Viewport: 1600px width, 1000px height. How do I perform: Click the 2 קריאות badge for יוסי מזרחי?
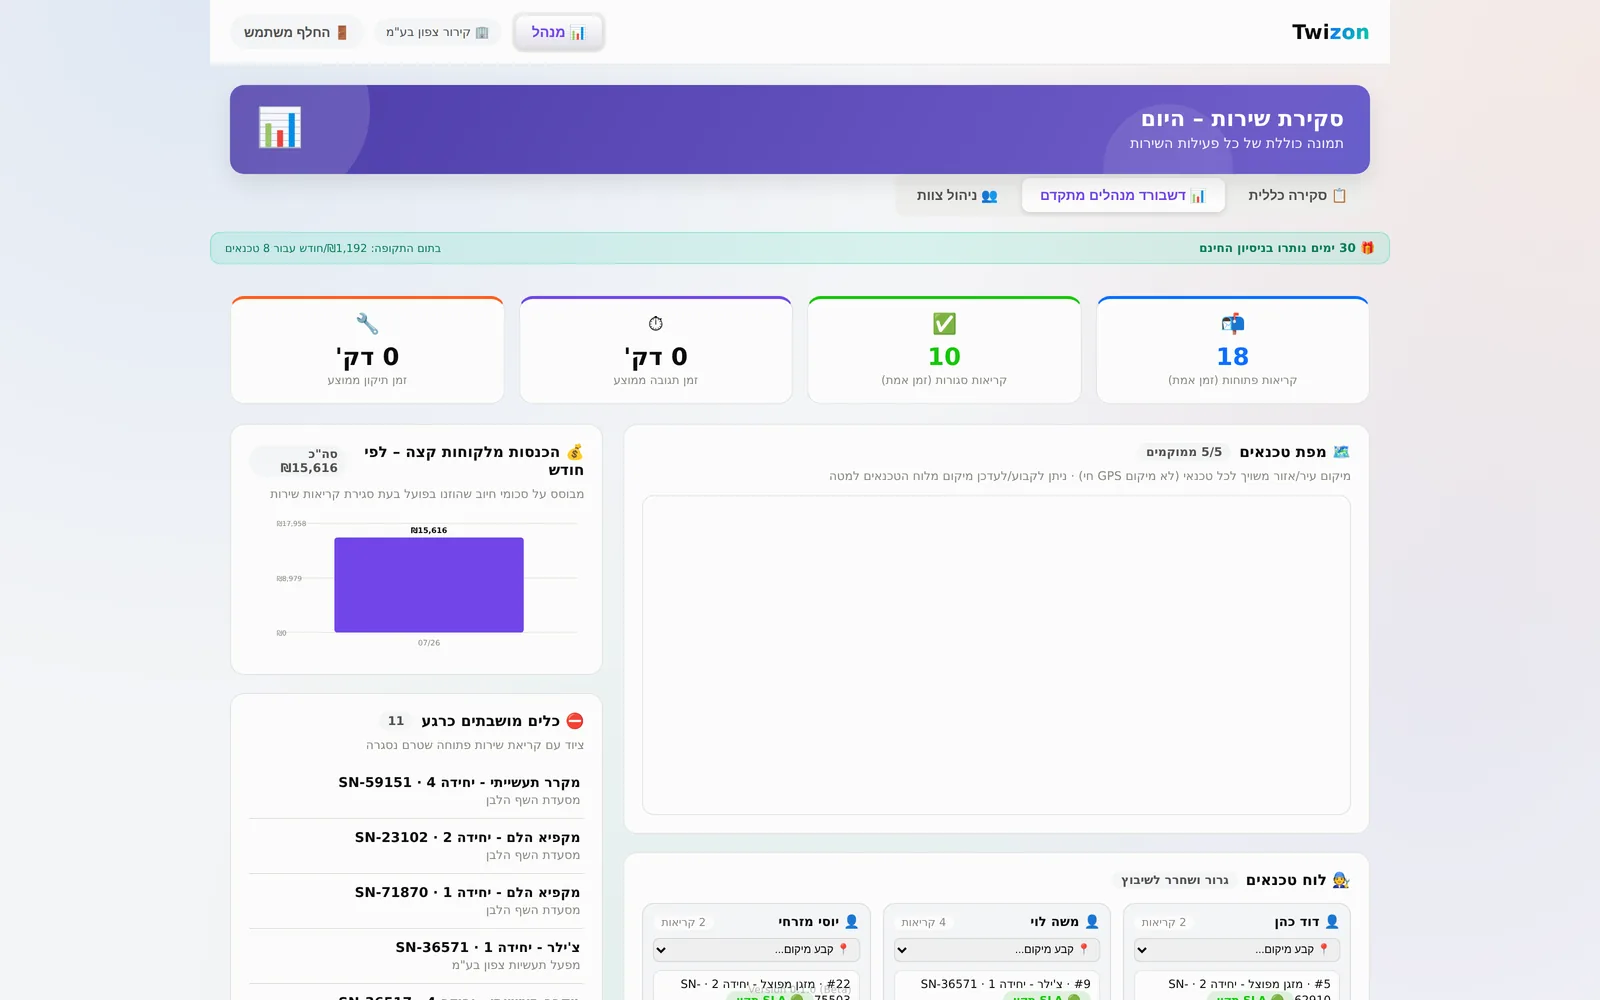pos(683,922)
